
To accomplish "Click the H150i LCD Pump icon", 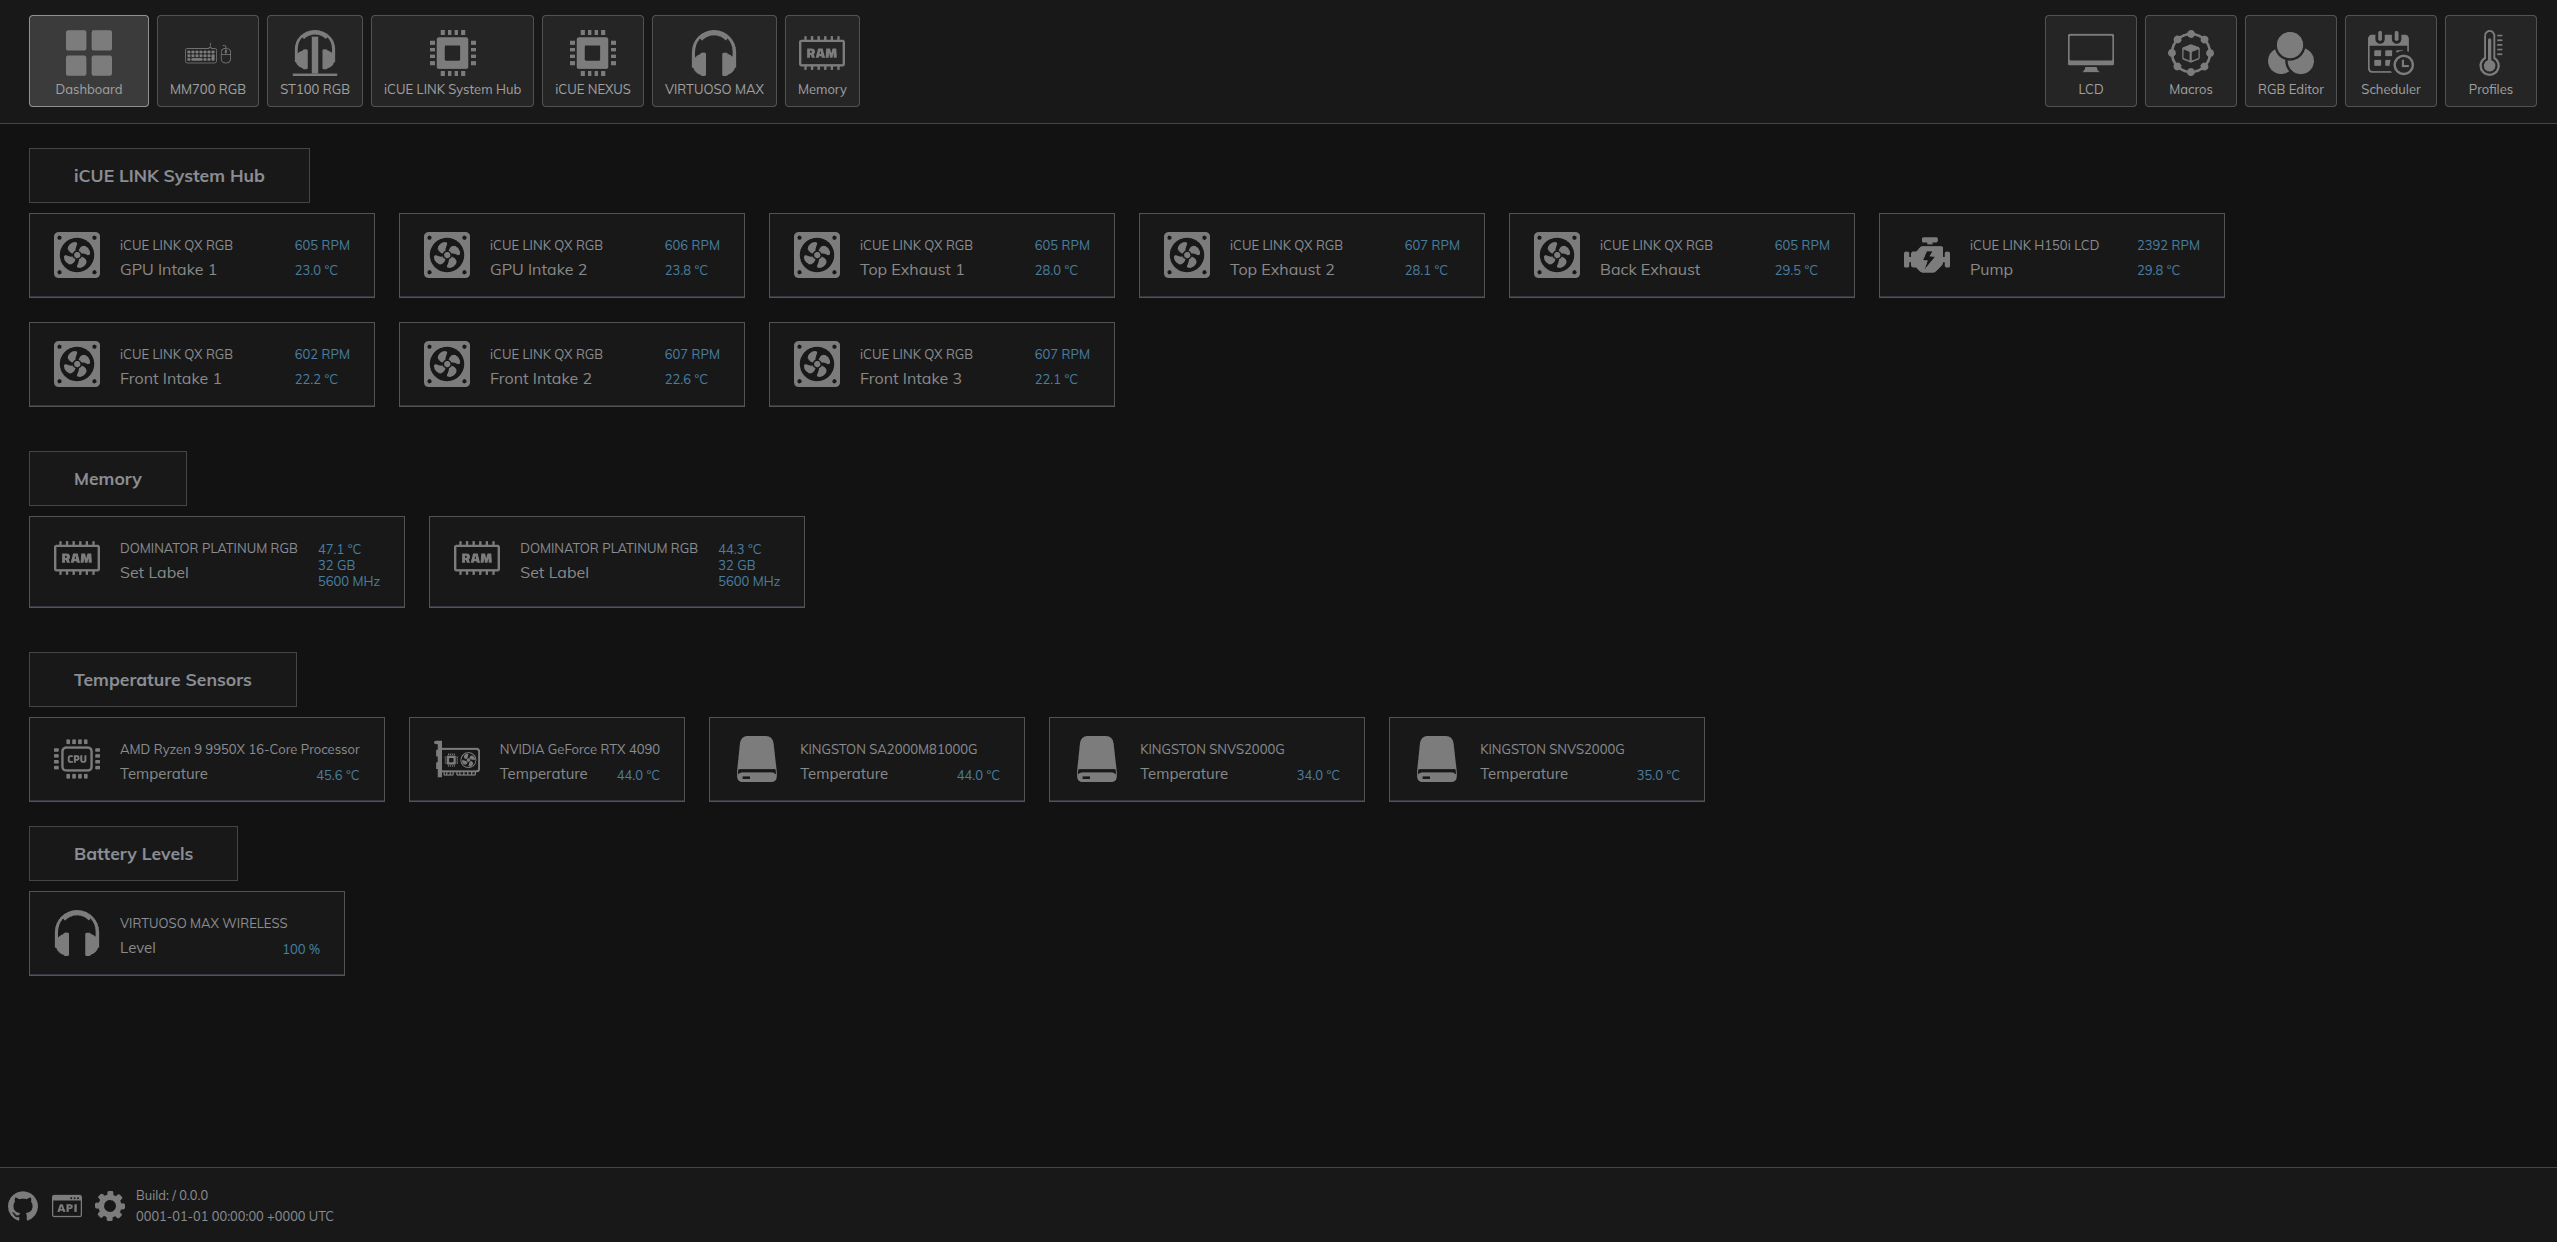I will click(1927, 255).
